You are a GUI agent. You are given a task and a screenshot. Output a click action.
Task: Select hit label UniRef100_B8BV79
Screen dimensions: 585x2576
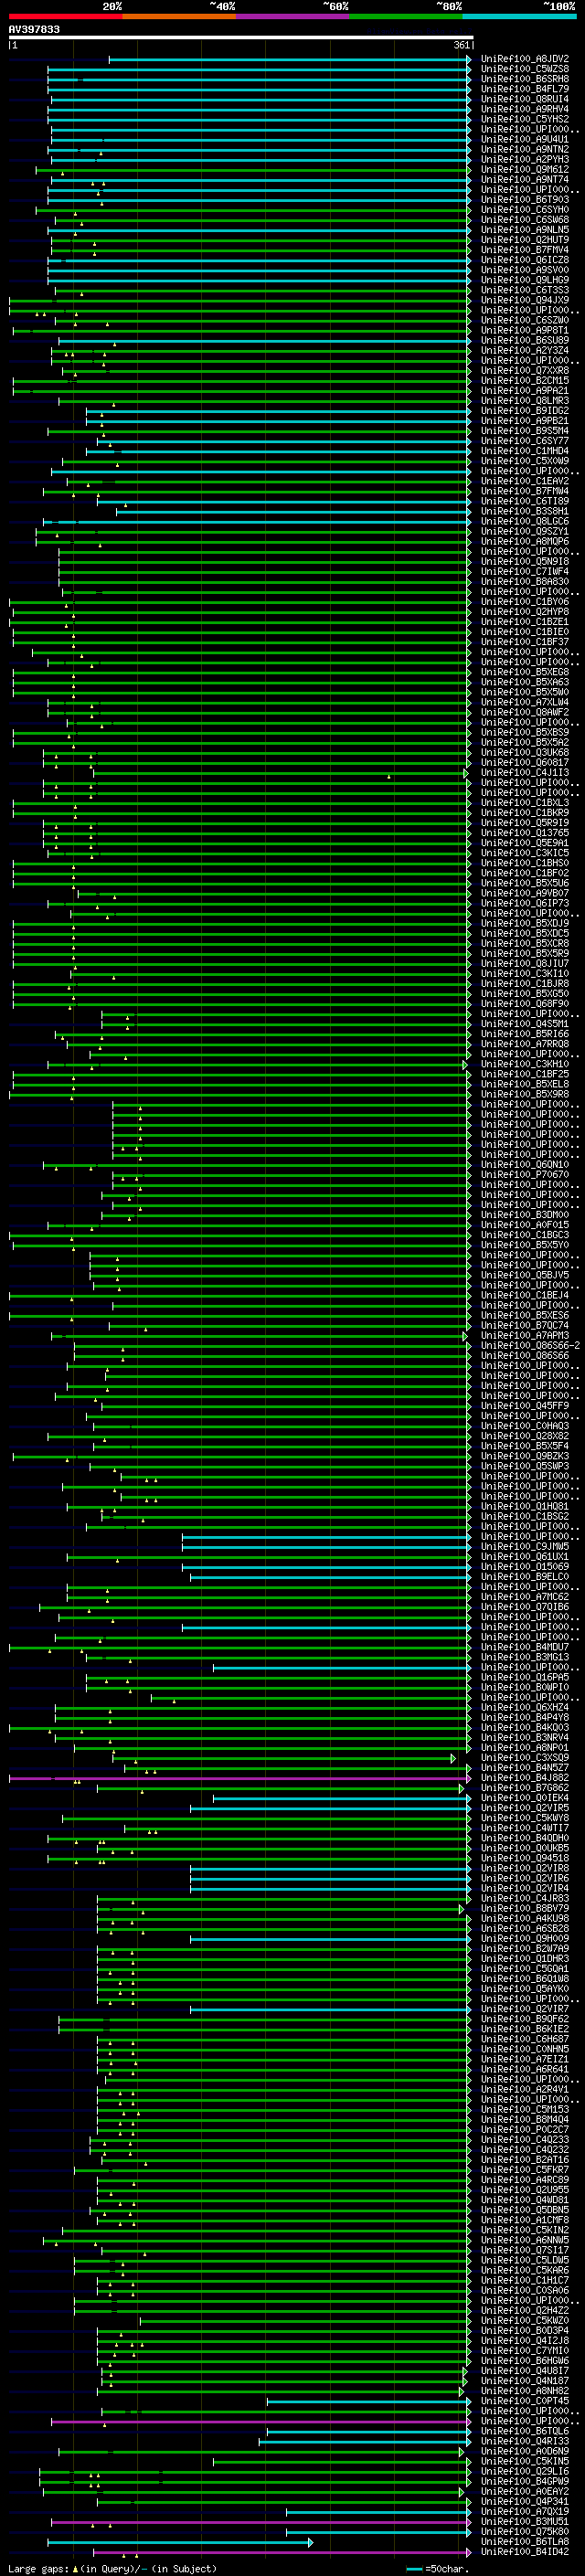[525, 1908]
